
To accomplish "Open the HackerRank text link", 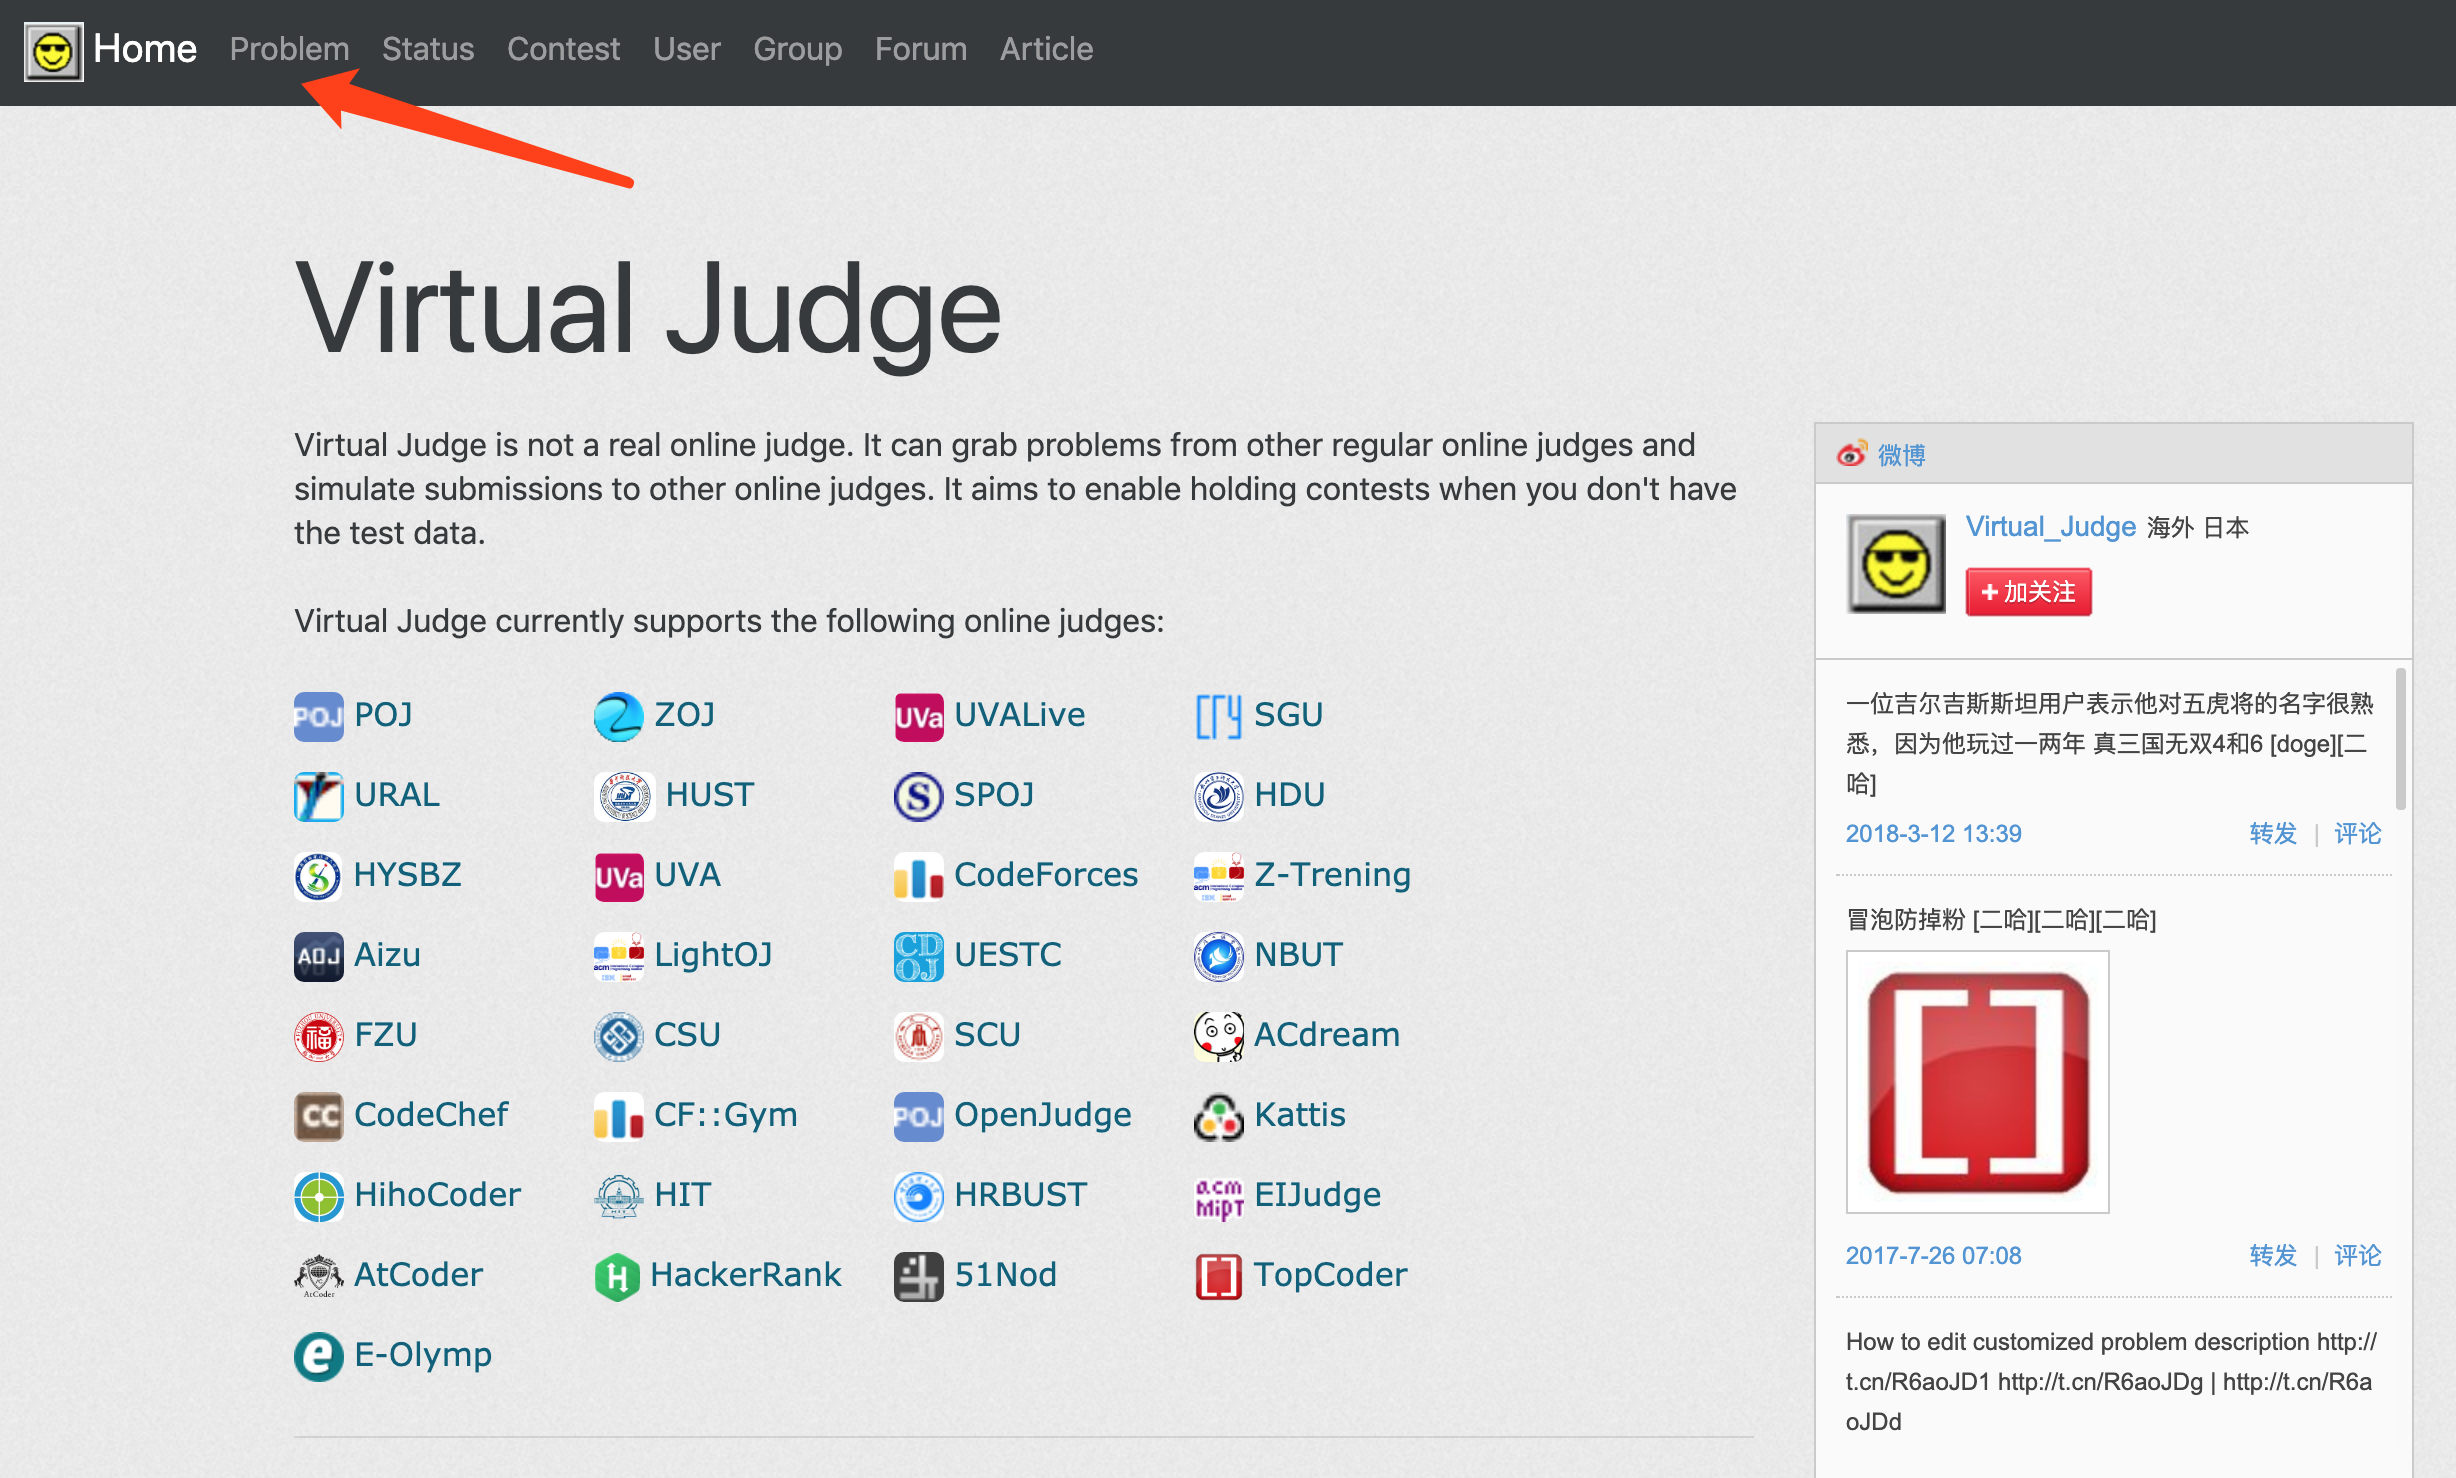I will pos(746,1274).
